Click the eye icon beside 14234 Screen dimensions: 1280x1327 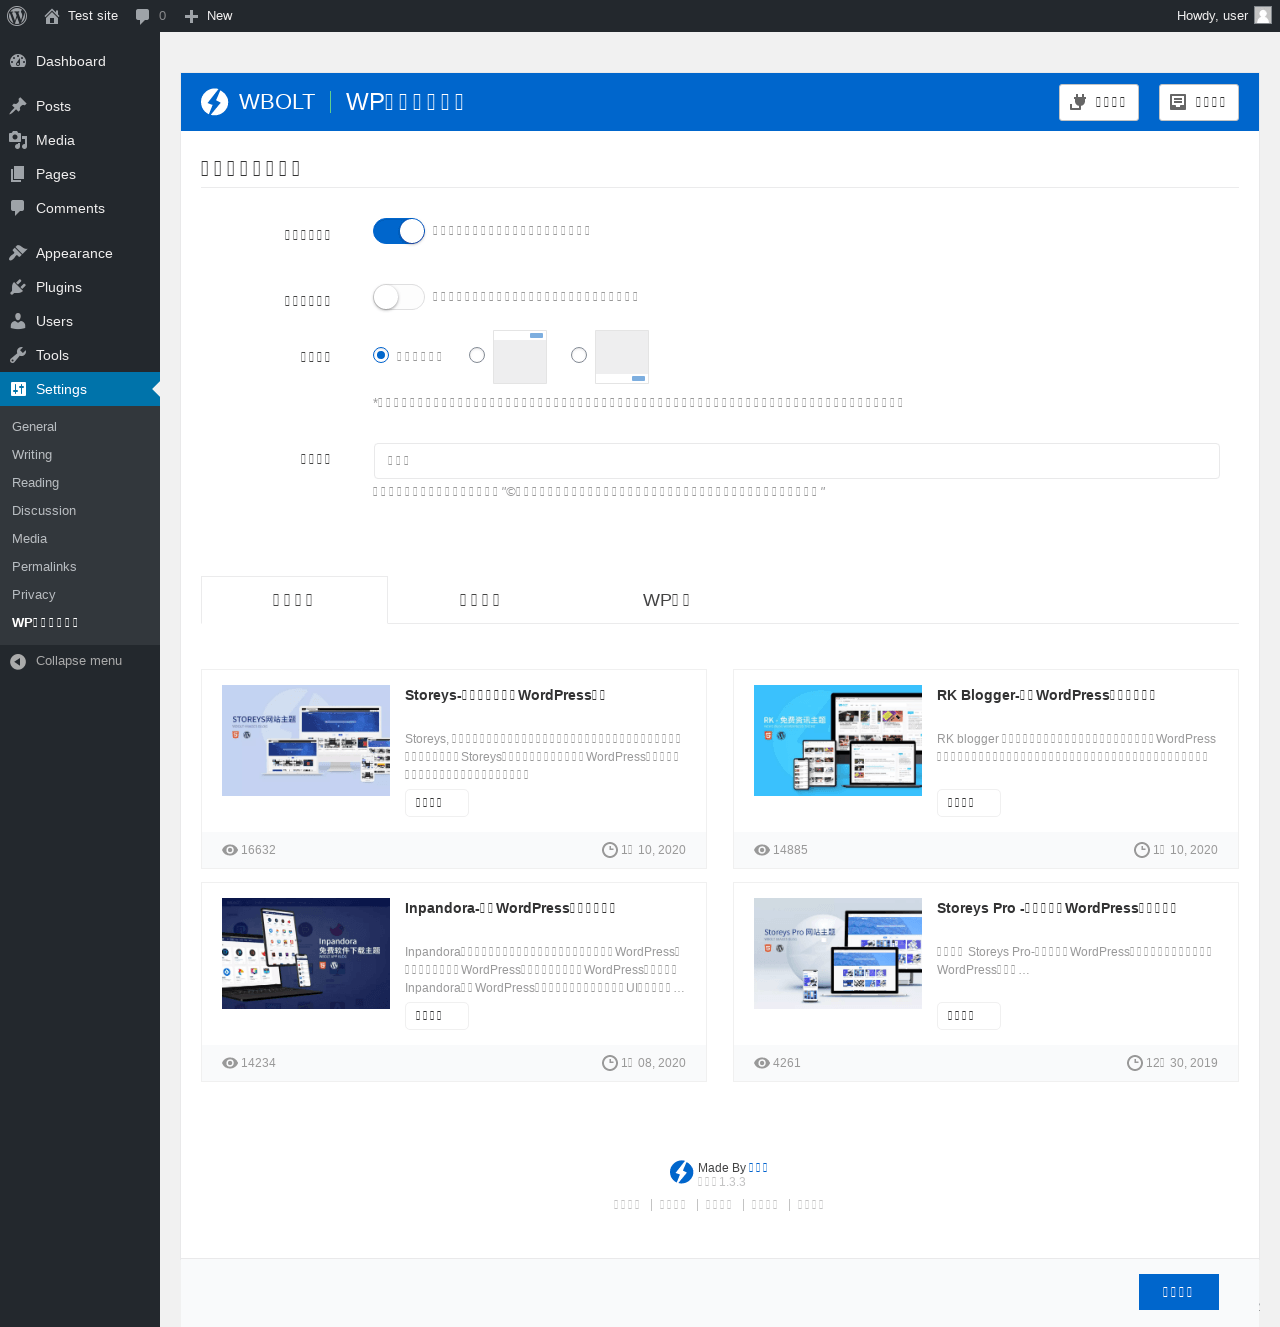coord(230,1063)
